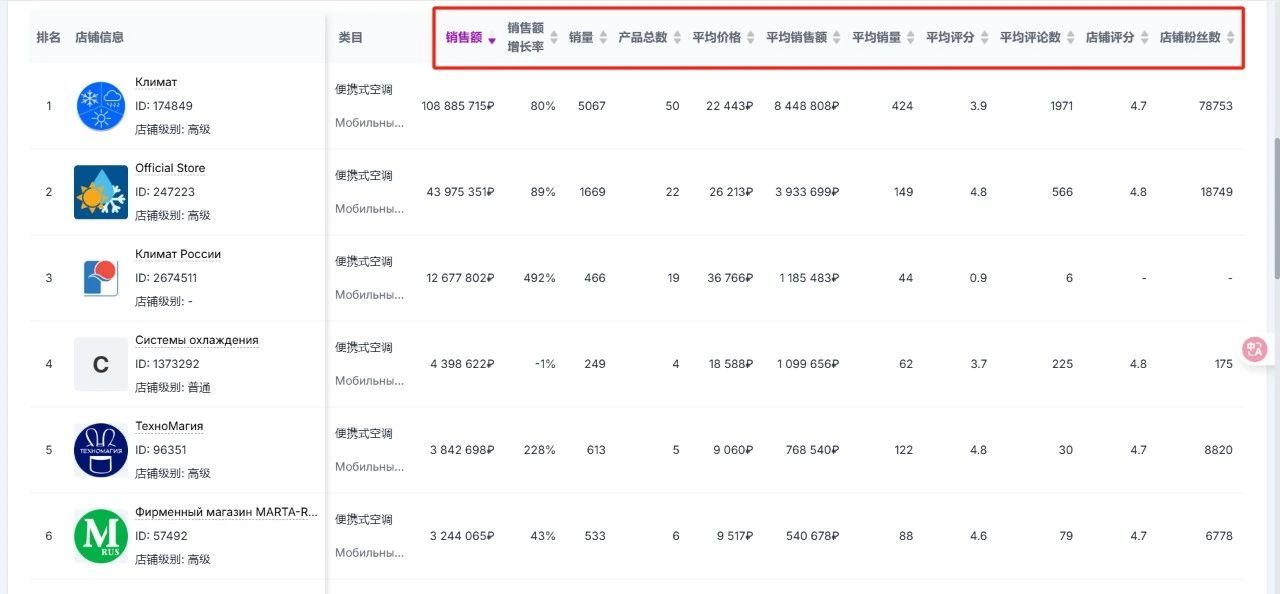Sort by 店铺粉丝数 column header
The height and width of the screenshot is (594, 1280).
pos(1197,38)
